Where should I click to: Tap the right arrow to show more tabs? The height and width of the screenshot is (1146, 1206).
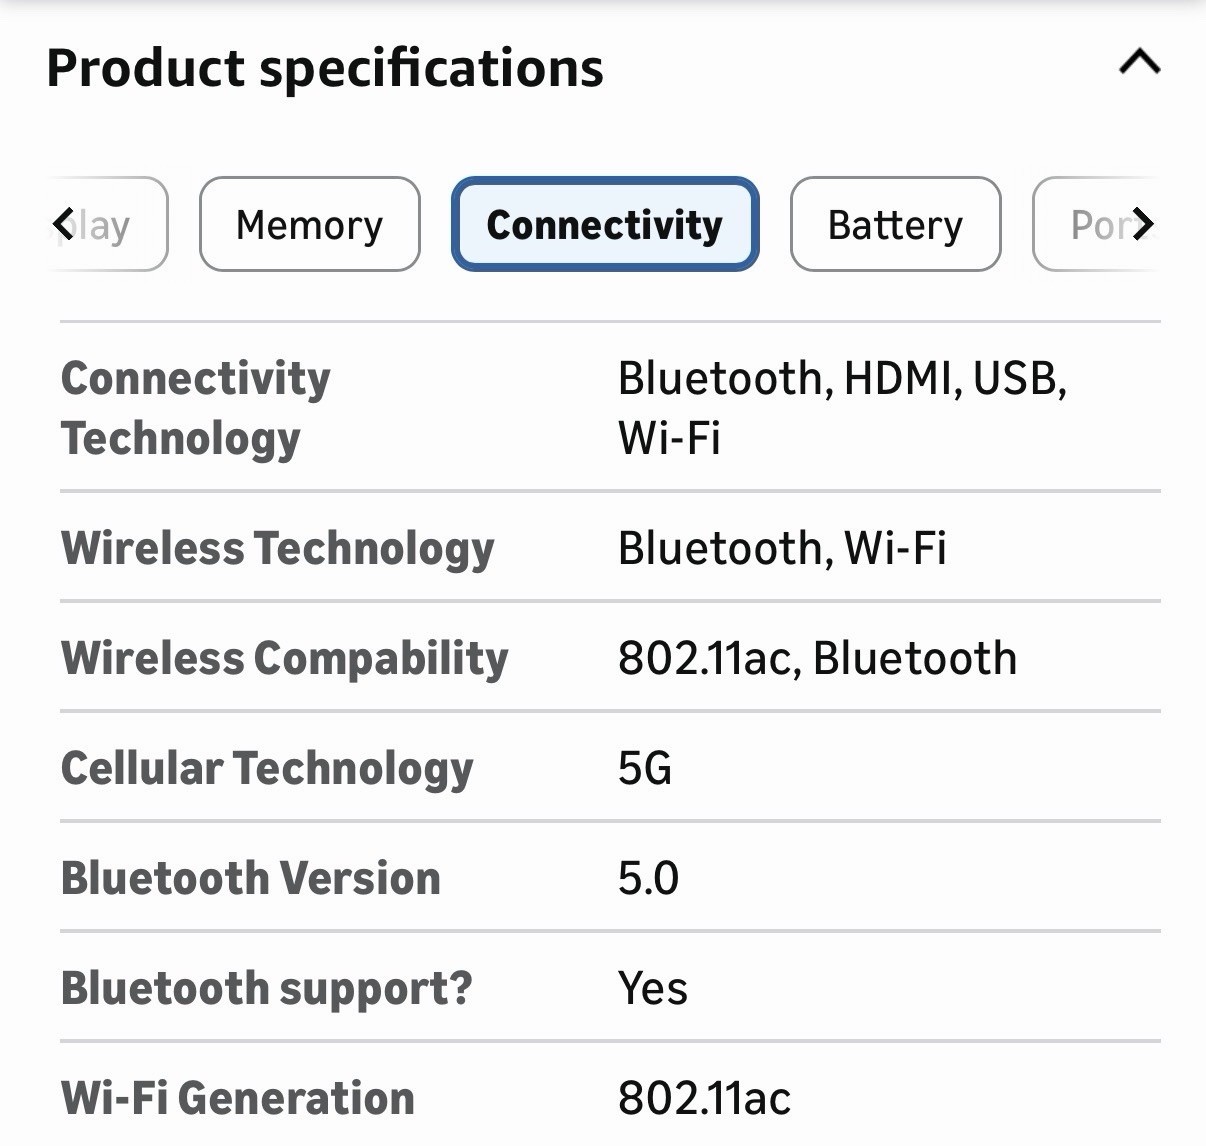(1143, 224)
